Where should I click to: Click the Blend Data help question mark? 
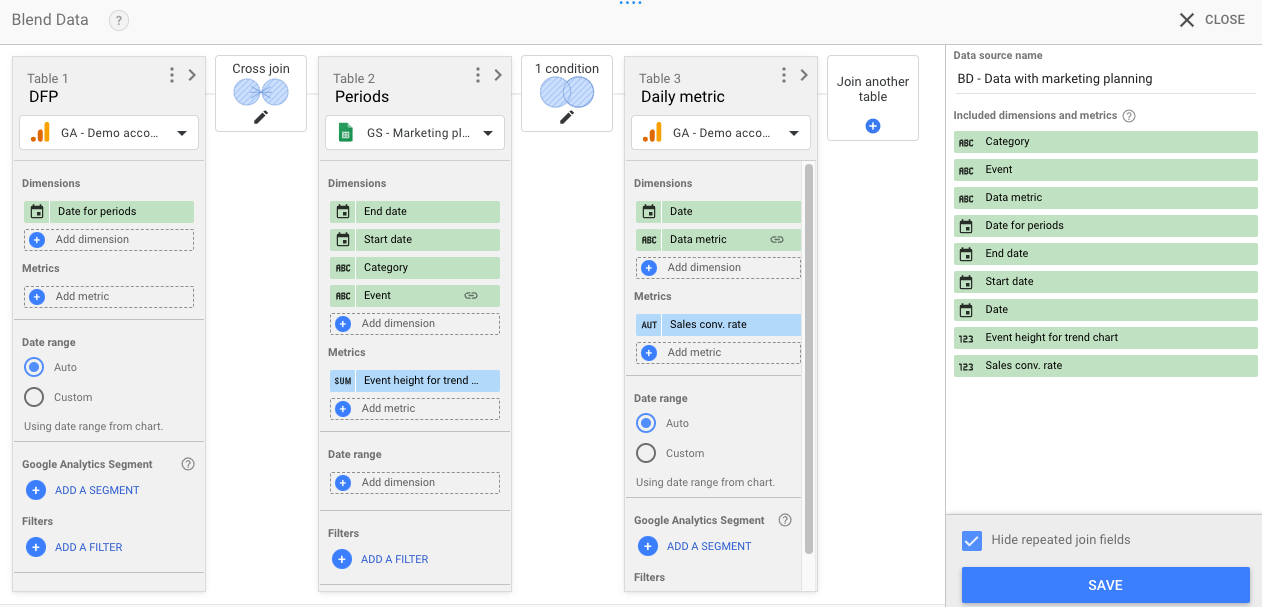[119, 20]
